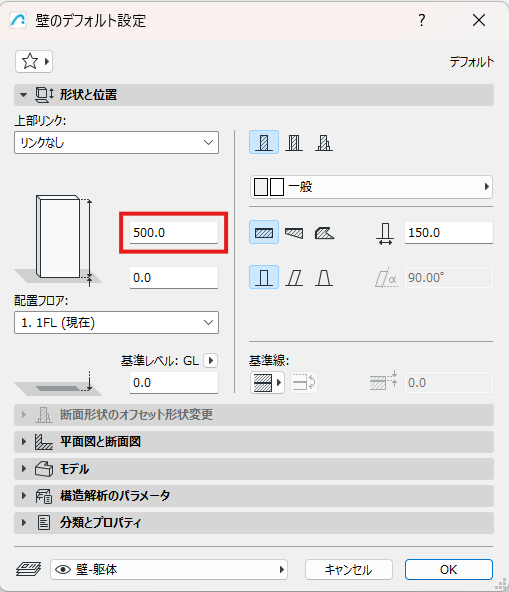Open the 基準レベル GL arrow menu

[x=211, y=361]
